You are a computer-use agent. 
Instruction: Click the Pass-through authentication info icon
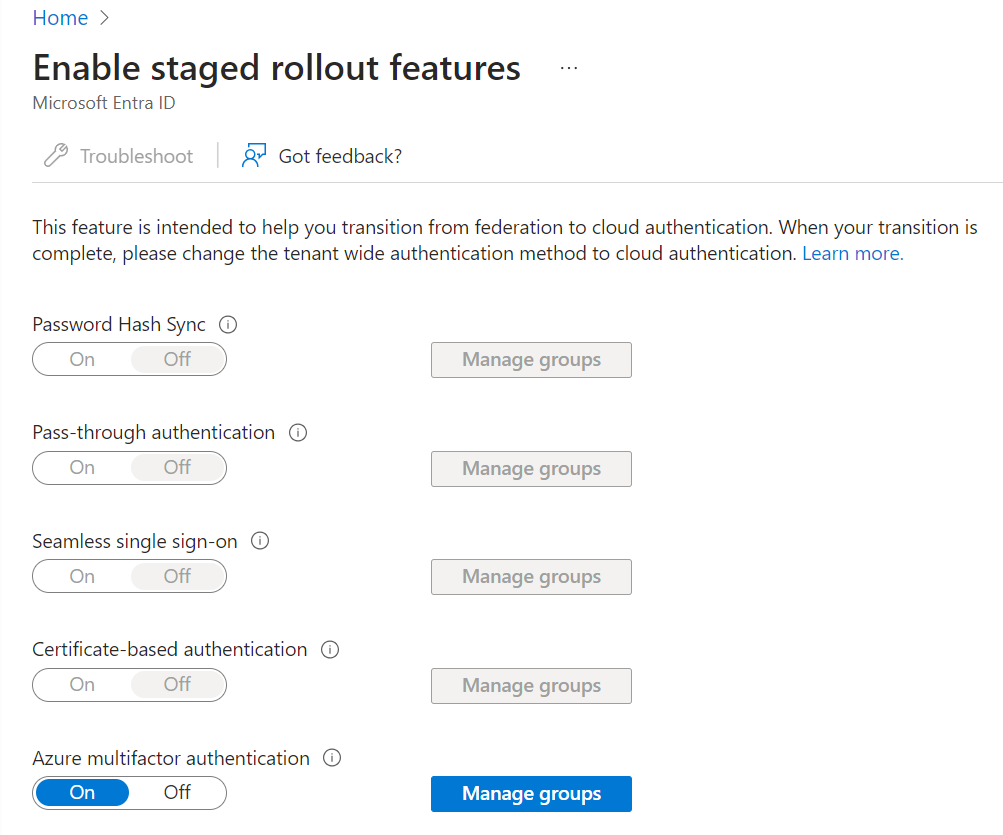click(297, 433)
